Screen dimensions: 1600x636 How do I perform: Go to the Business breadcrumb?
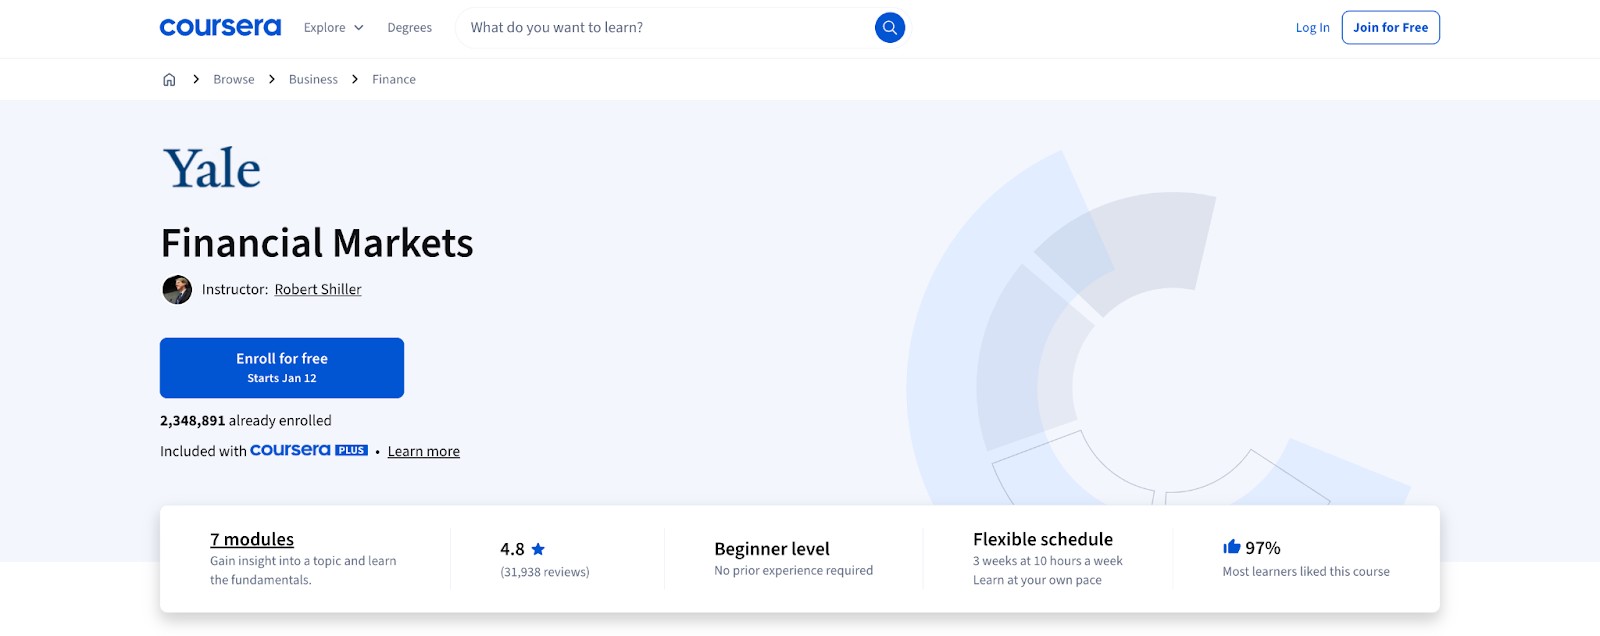click(x=313, y=79)
